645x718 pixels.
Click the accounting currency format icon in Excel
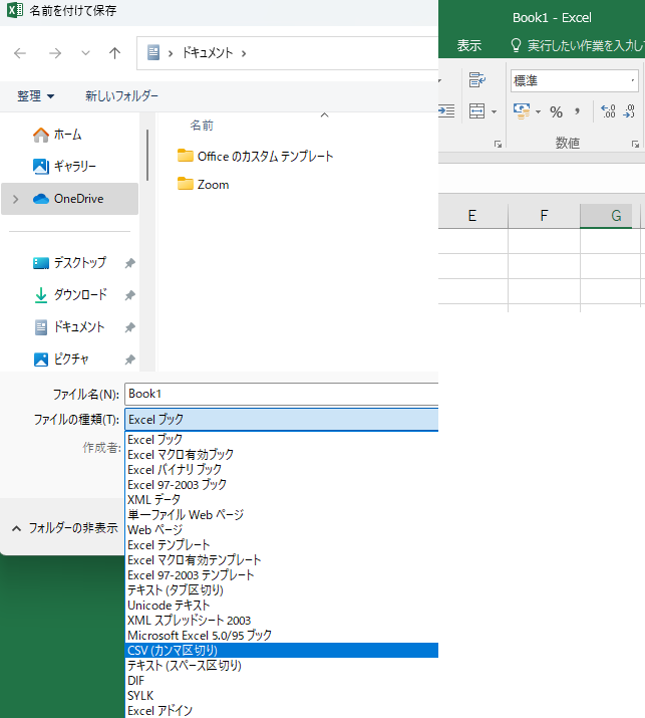[522, 111]
